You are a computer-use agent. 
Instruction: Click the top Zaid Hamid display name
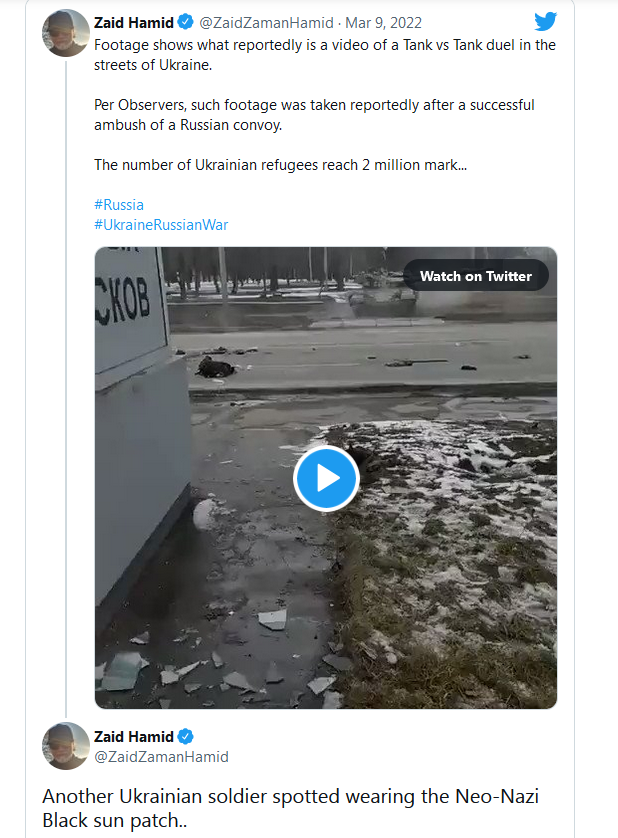click(134, 23)
